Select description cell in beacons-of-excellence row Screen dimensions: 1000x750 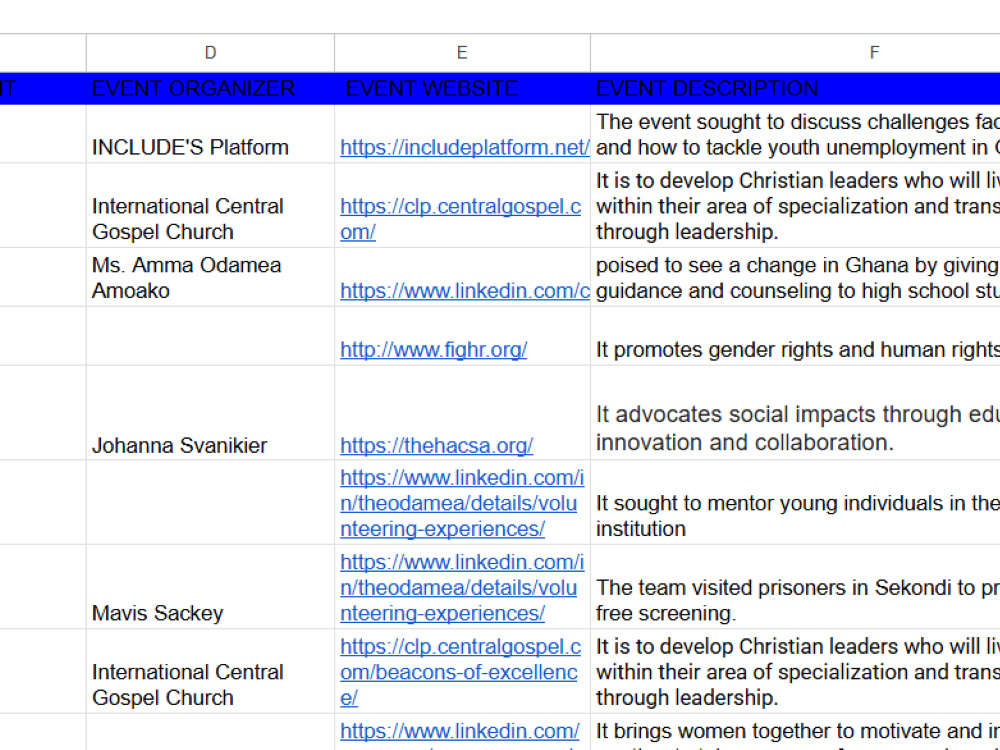795,672
